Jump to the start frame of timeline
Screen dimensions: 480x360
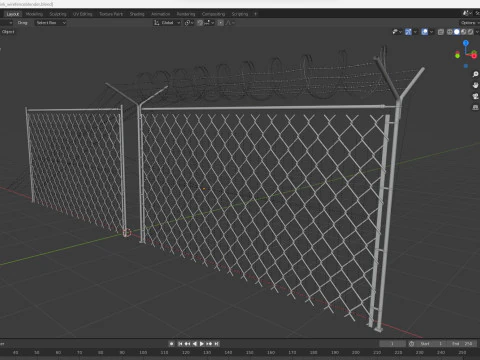180,344
